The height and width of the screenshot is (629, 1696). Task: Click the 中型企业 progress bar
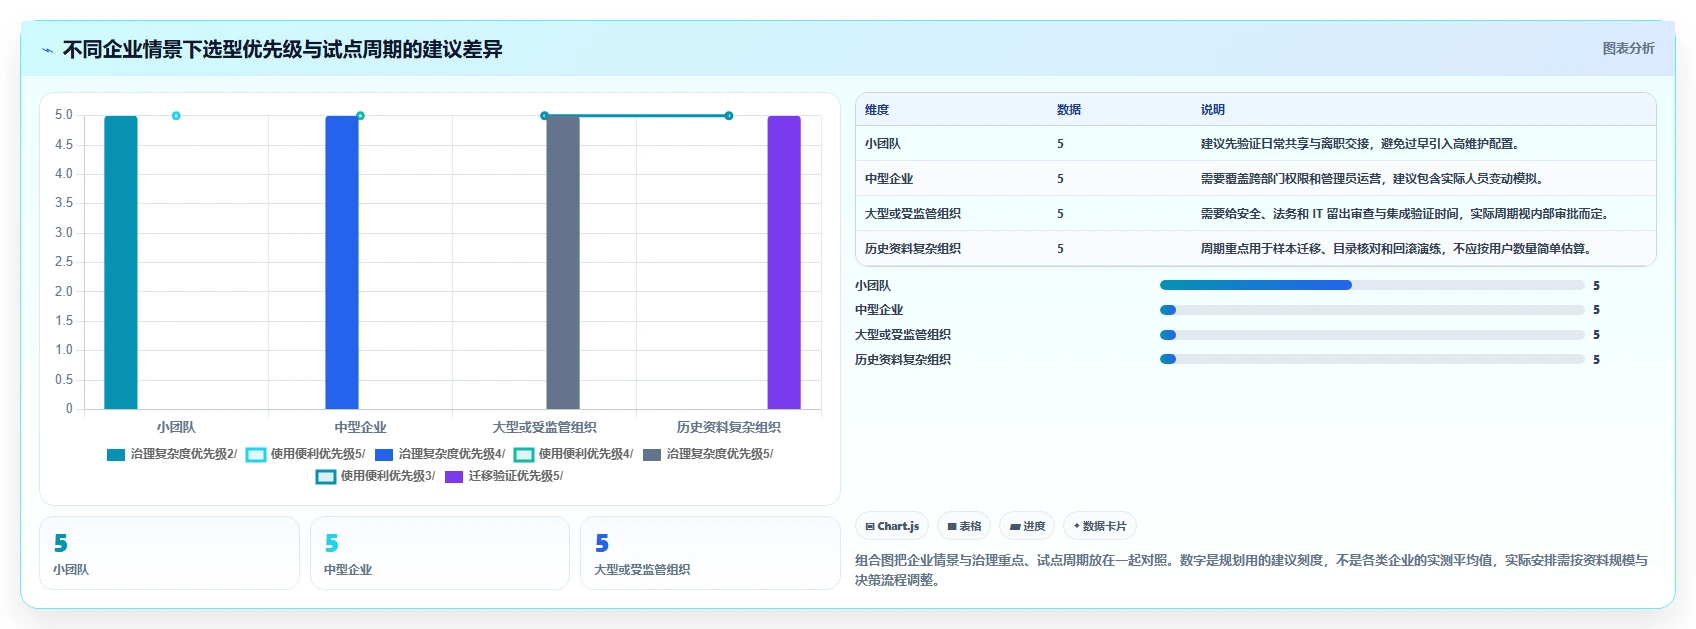click(1372, 310)
